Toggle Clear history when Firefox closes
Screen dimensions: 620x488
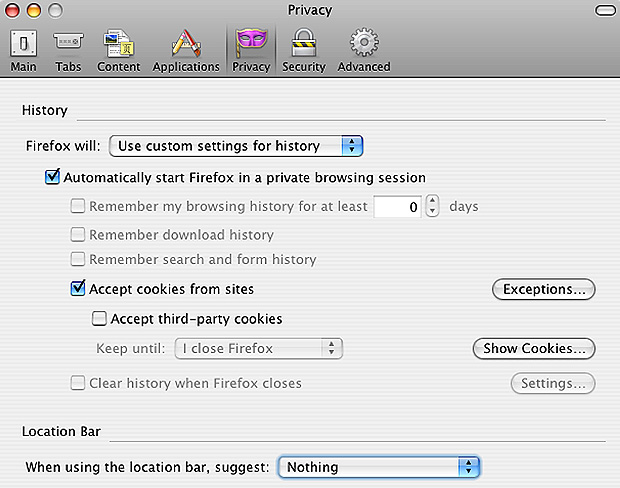tap(78, 383)
